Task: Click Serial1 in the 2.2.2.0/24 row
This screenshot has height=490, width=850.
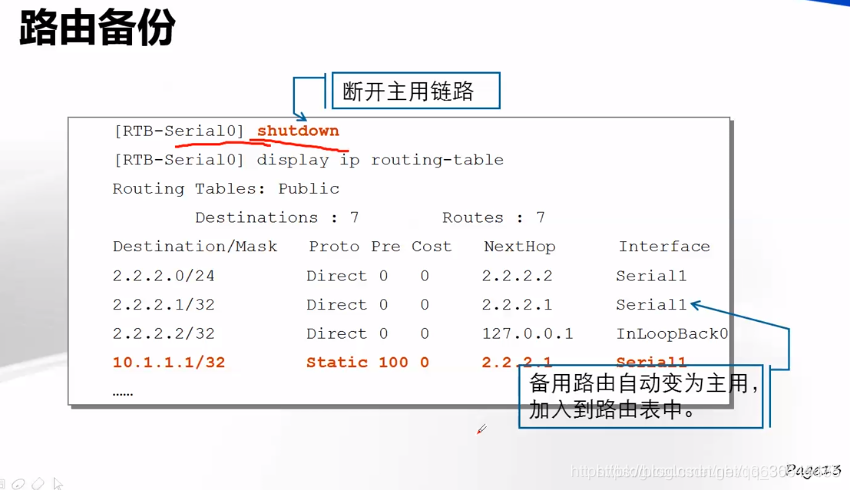Action: click(x=651, y=276)
